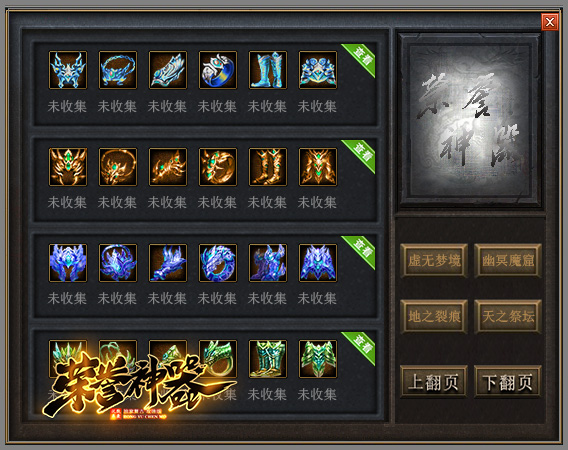Select the blue boots icon in first row

pos(268,70)
